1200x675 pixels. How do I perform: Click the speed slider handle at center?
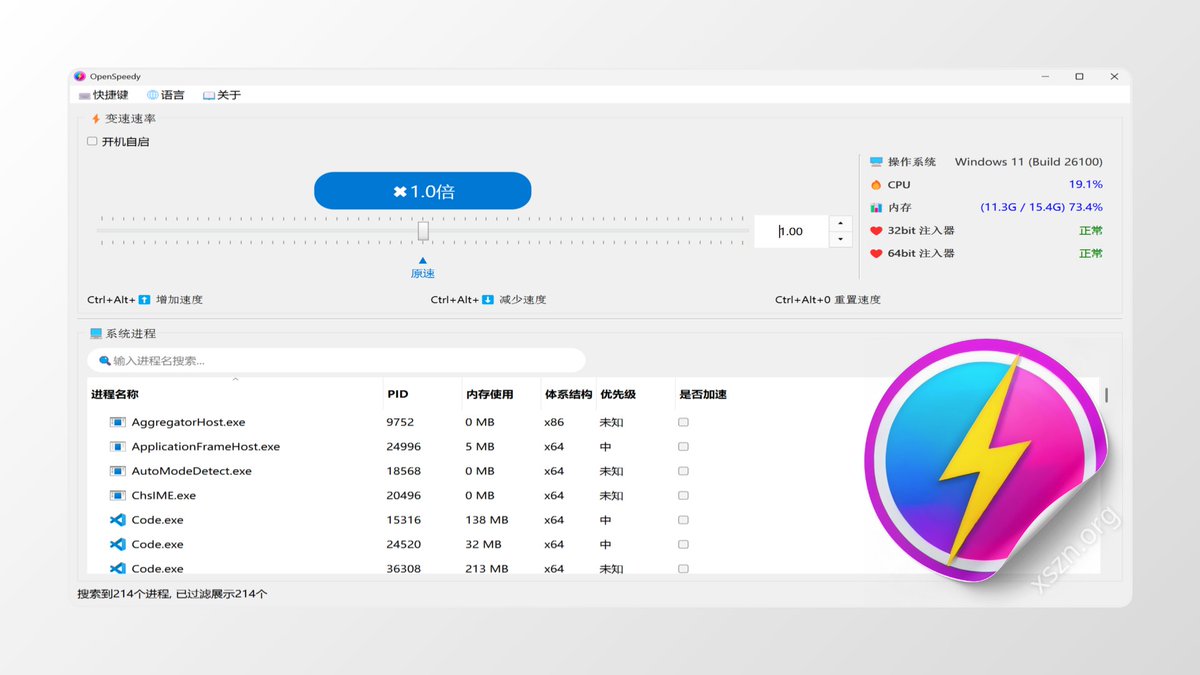point(423,230)
